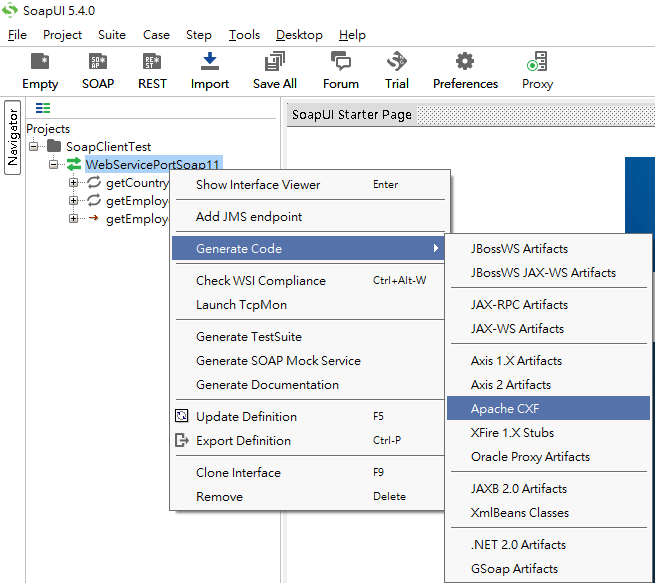Click the Proxy toolbar icon

537,61
